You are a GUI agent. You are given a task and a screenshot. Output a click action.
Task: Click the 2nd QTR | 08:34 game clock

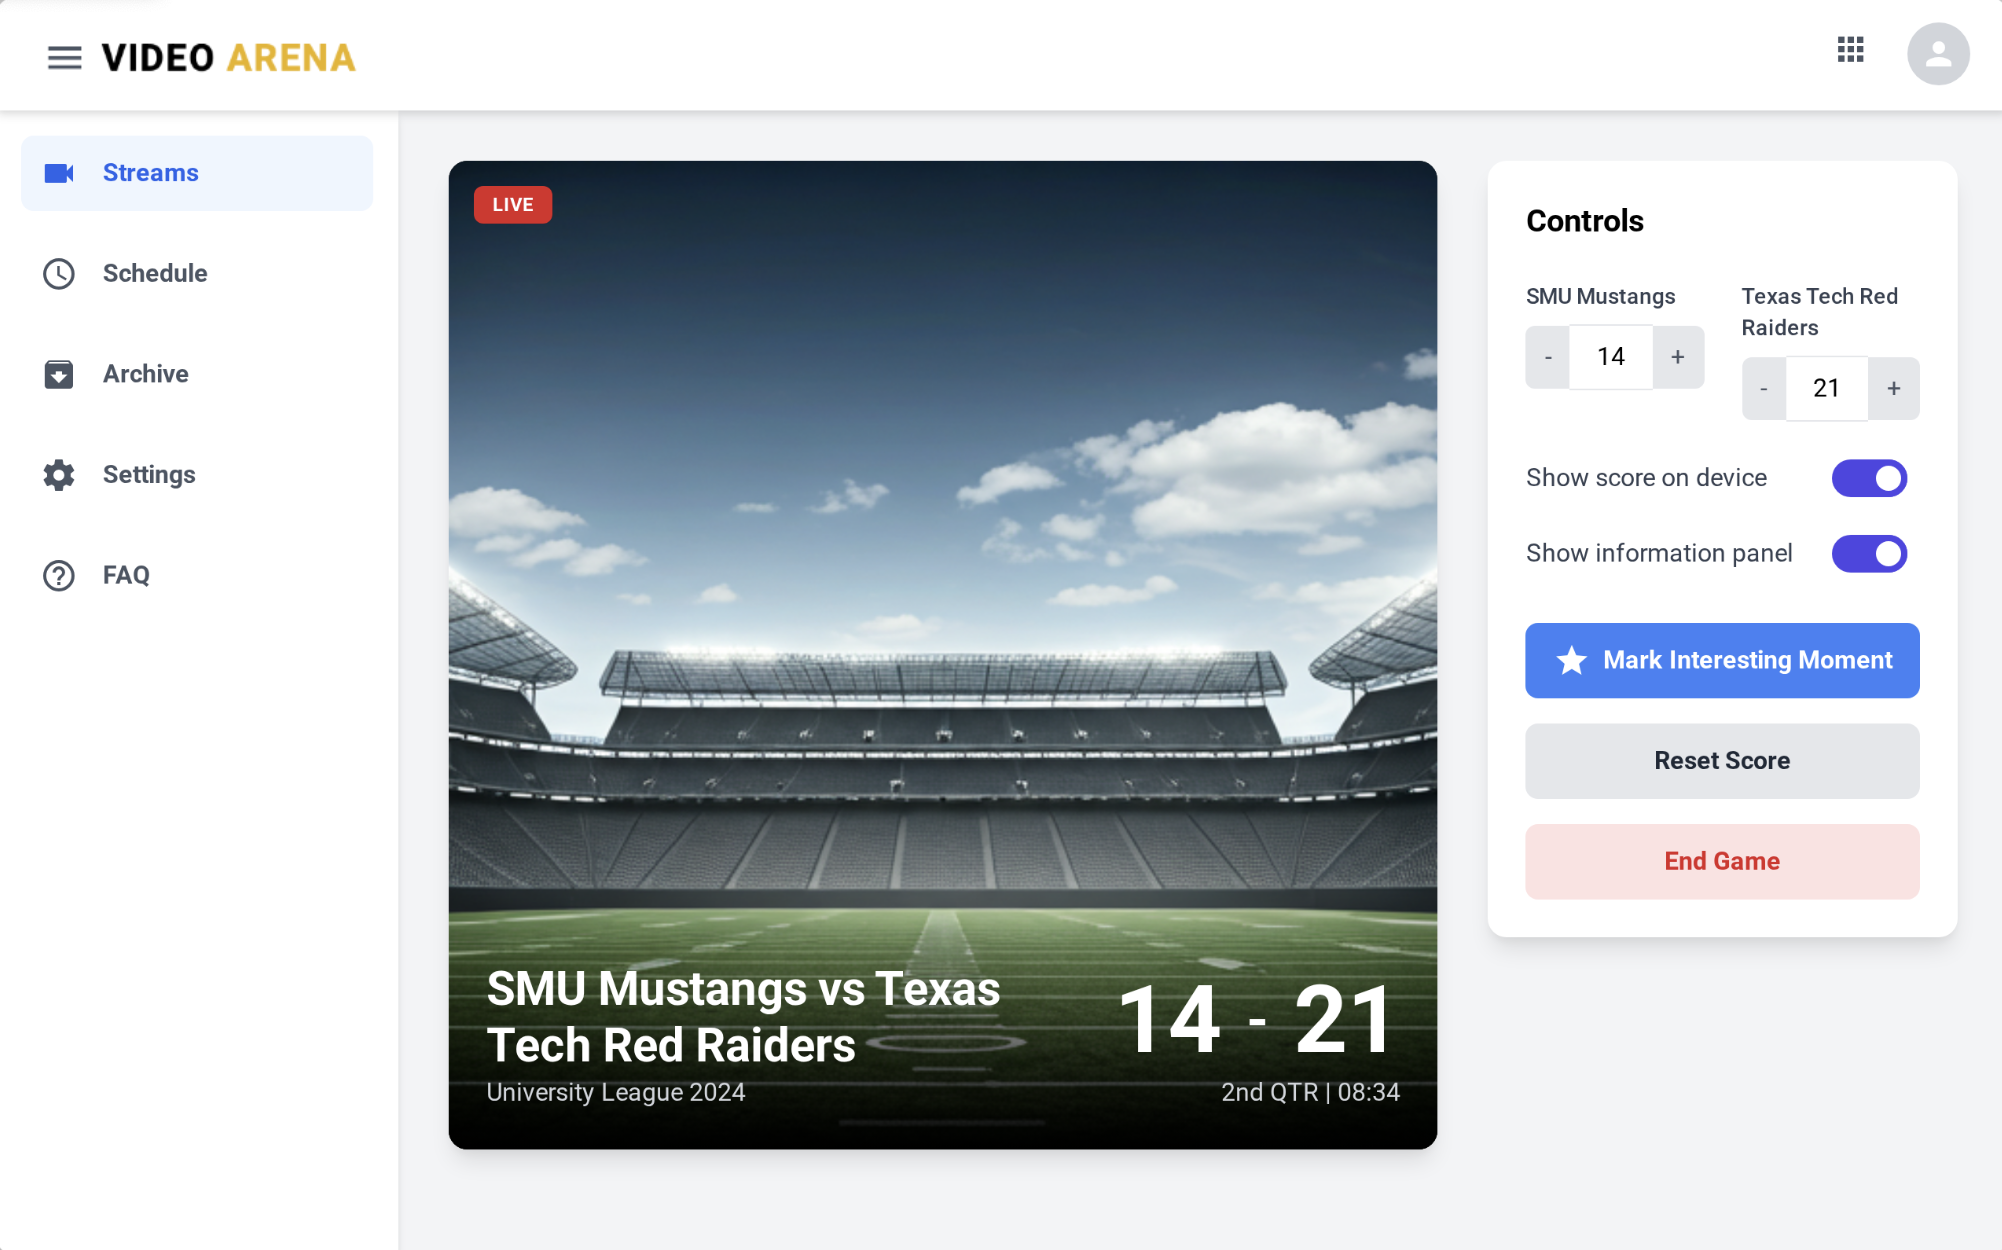(1310, 1093)
